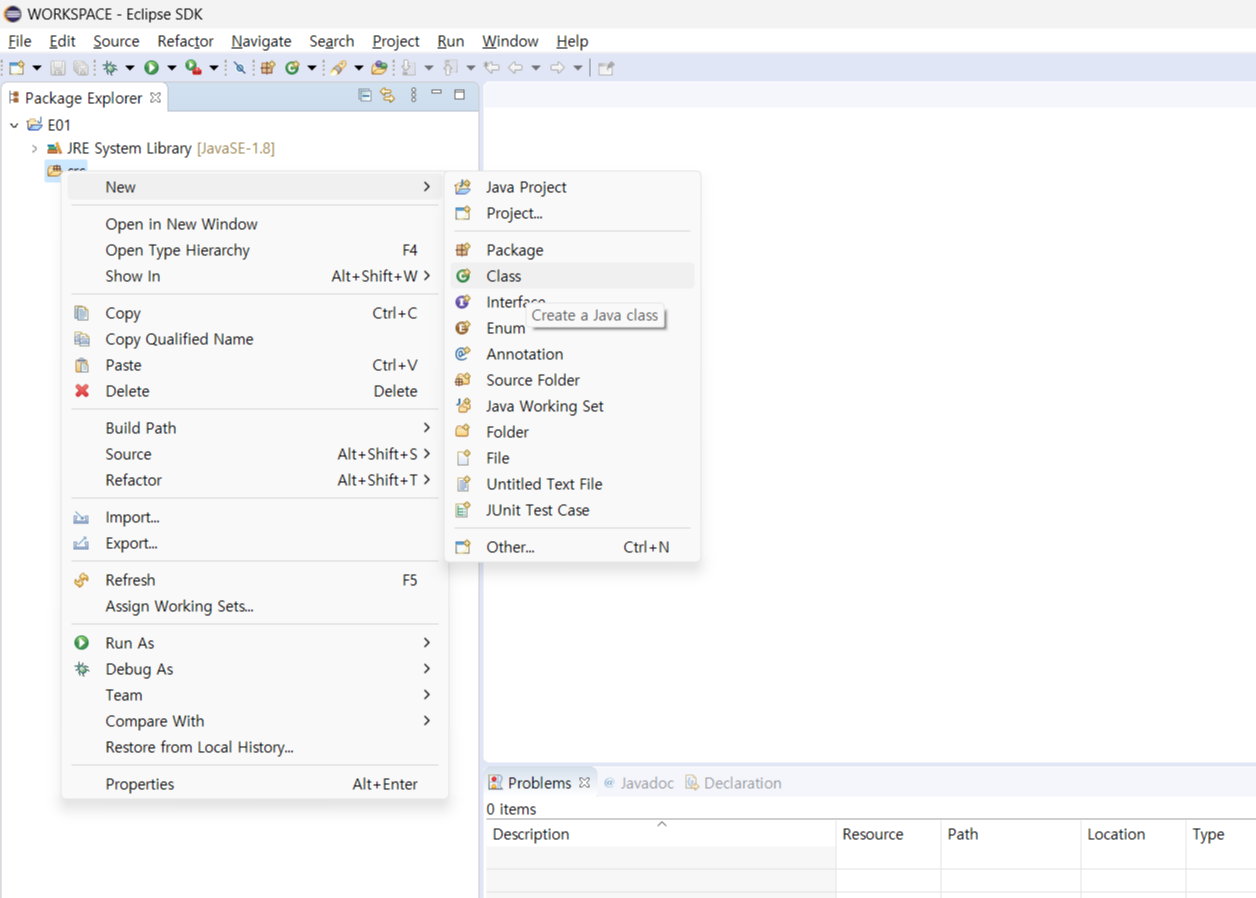Click the Forward navigation arrow icon
Image resolution: width=1256 pixels, height=898 pixels.
tap(557, 68)
